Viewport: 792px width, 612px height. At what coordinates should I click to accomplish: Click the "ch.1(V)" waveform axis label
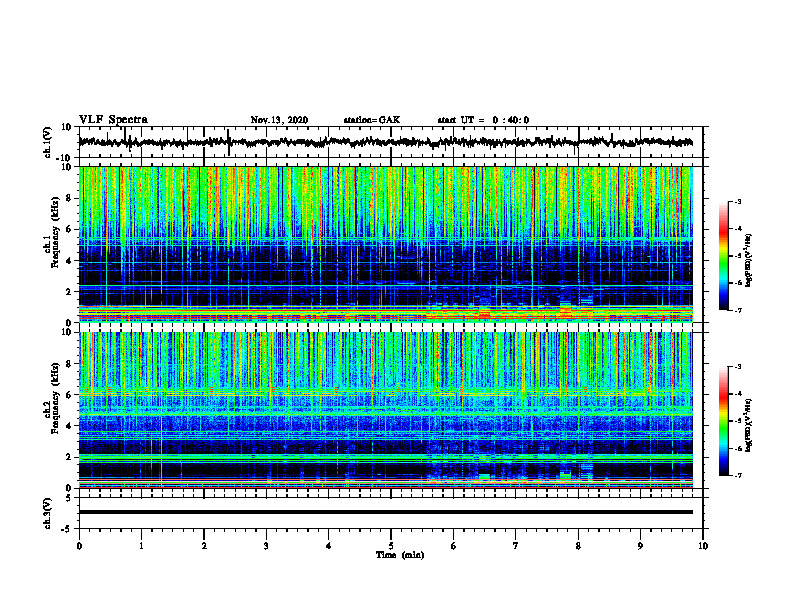[48, 142]
